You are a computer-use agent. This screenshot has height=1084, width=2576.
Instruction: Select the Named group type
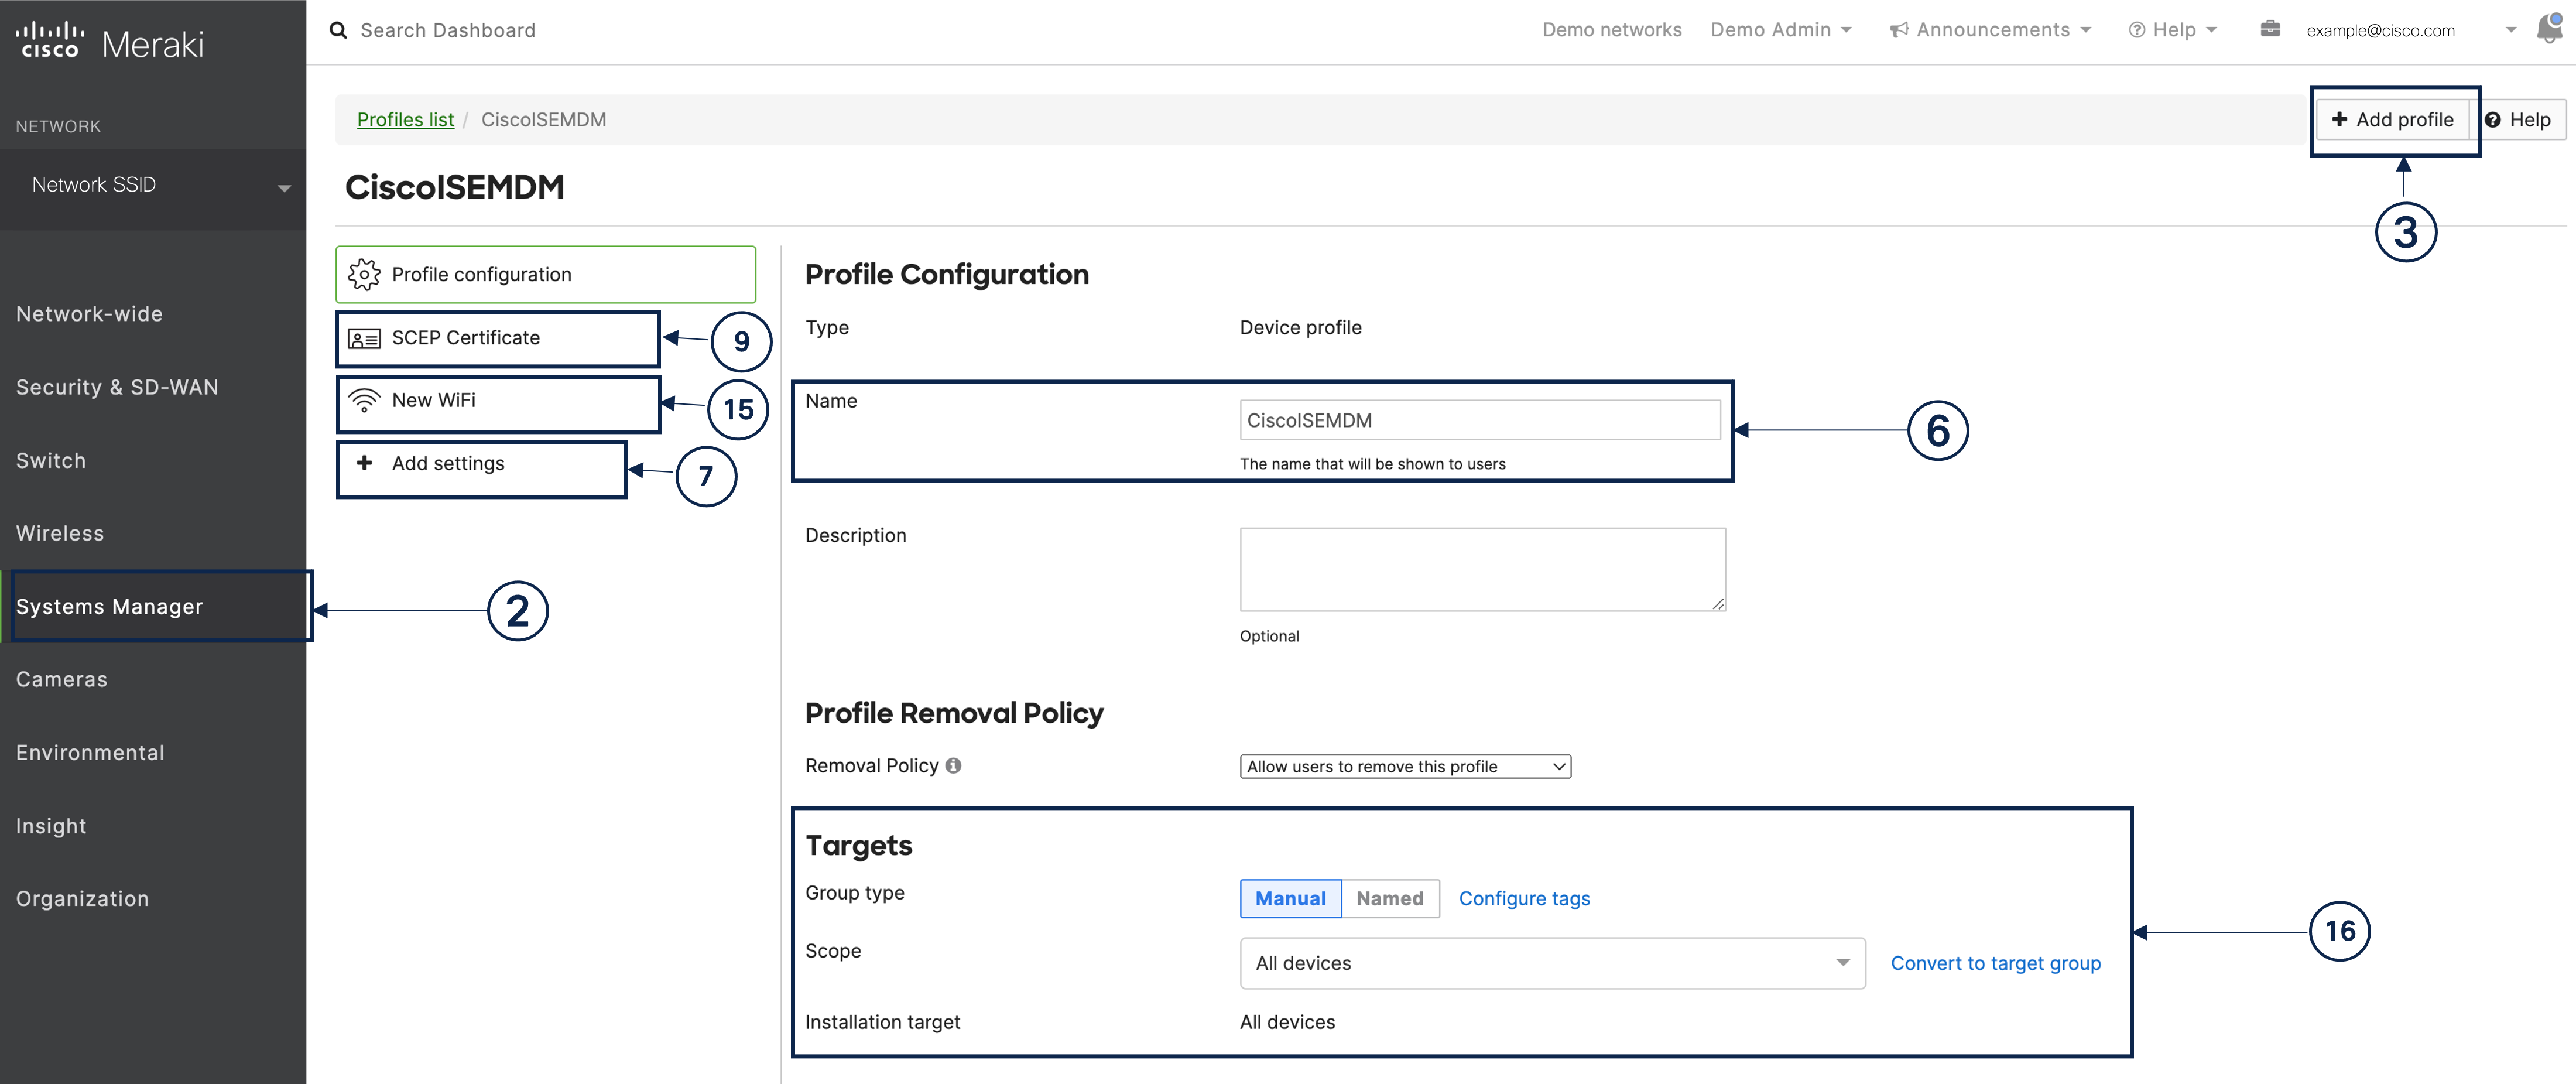(x=1390, y=898)
